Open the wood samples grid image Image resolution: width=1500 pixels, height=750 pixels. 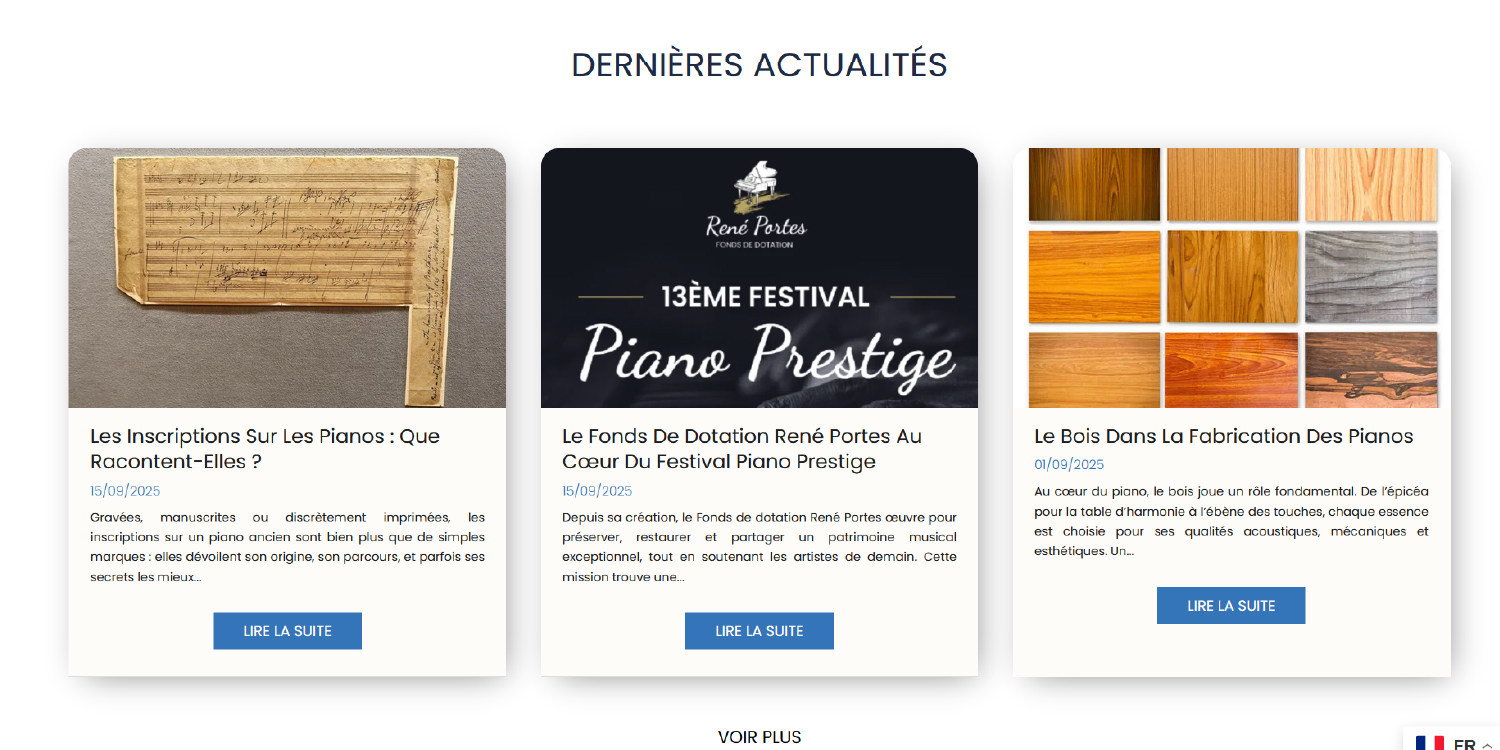[1231, 277]
